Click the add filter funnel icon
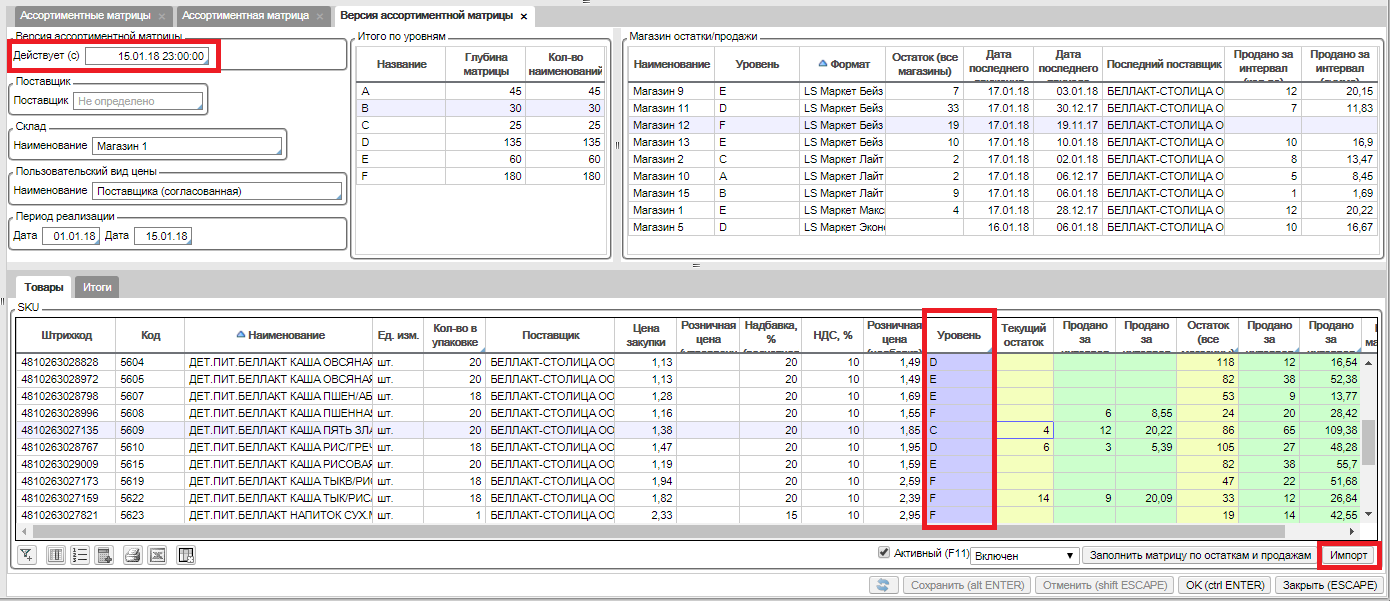The image size is (1390, 601). pyautogui.click(x=27, y=556)
